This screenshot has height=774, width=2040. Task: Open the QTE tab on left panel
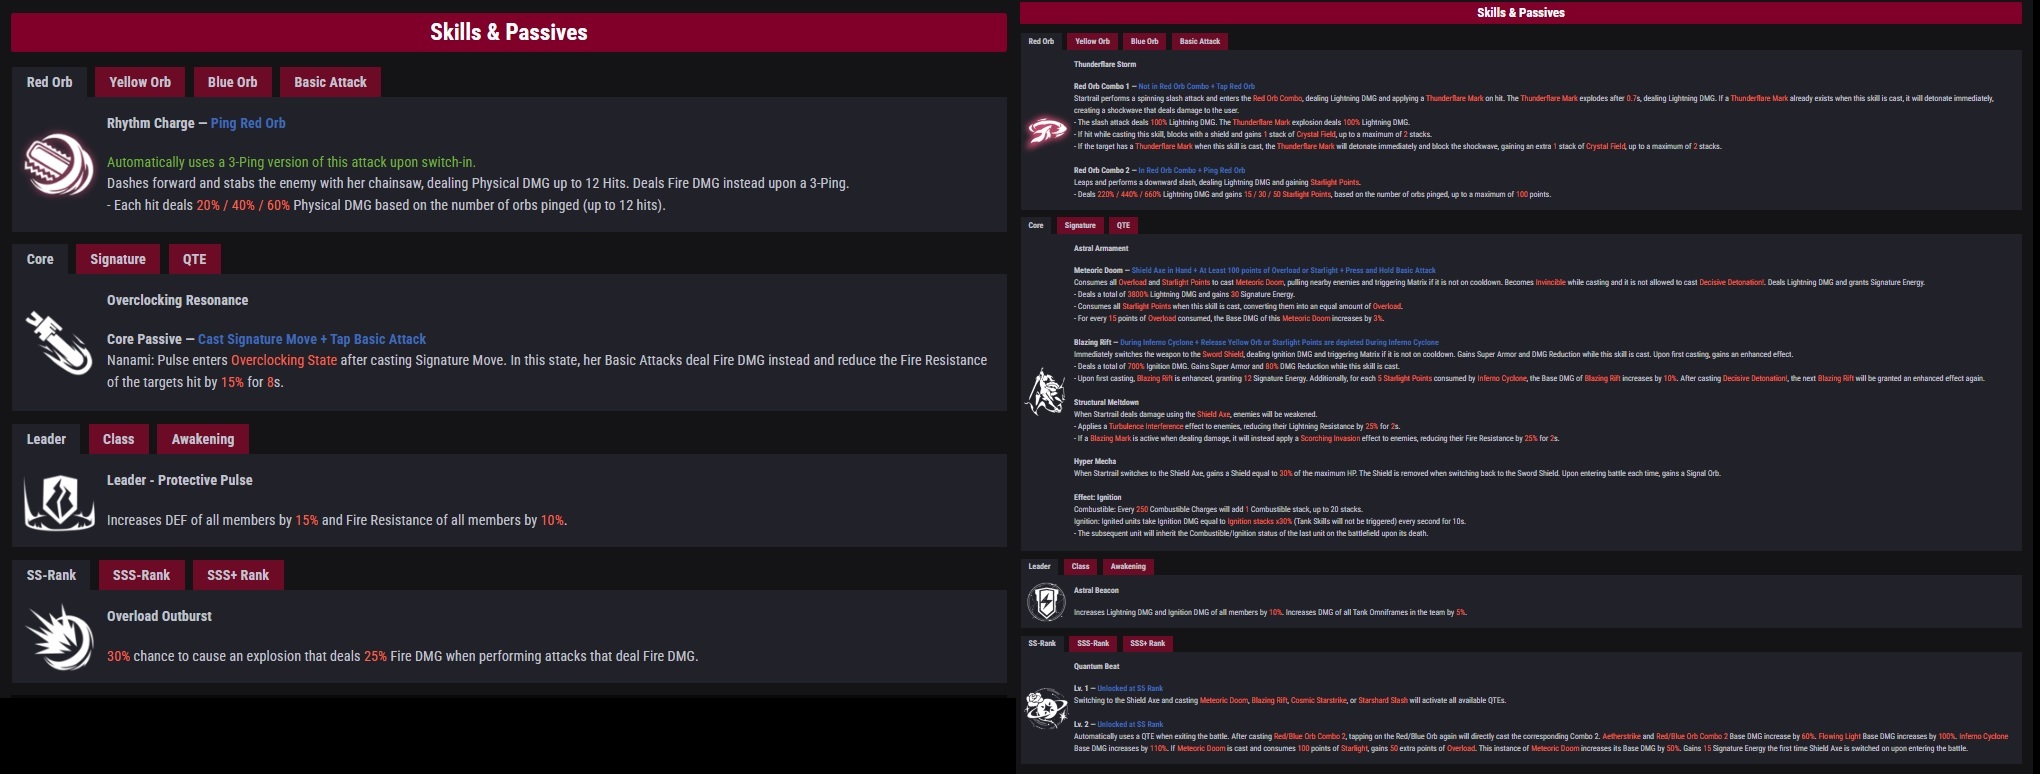pyautogui.click(x=195, y=259)
